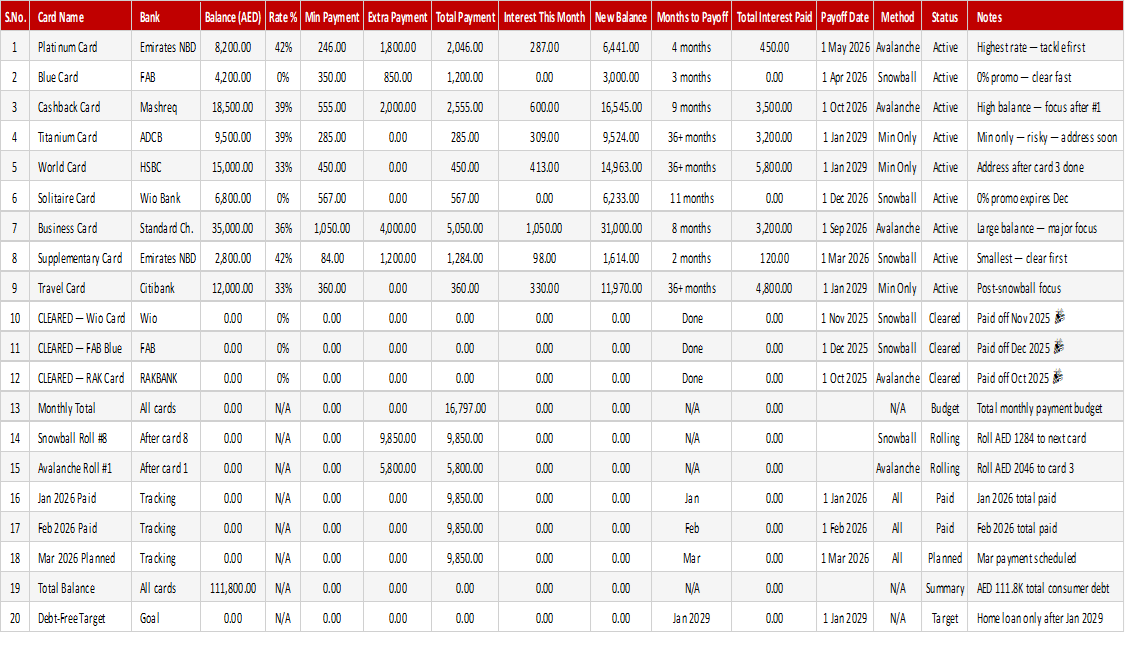
Task: Click the 'Total Interest Paid' header
Action: click(774, 17)
